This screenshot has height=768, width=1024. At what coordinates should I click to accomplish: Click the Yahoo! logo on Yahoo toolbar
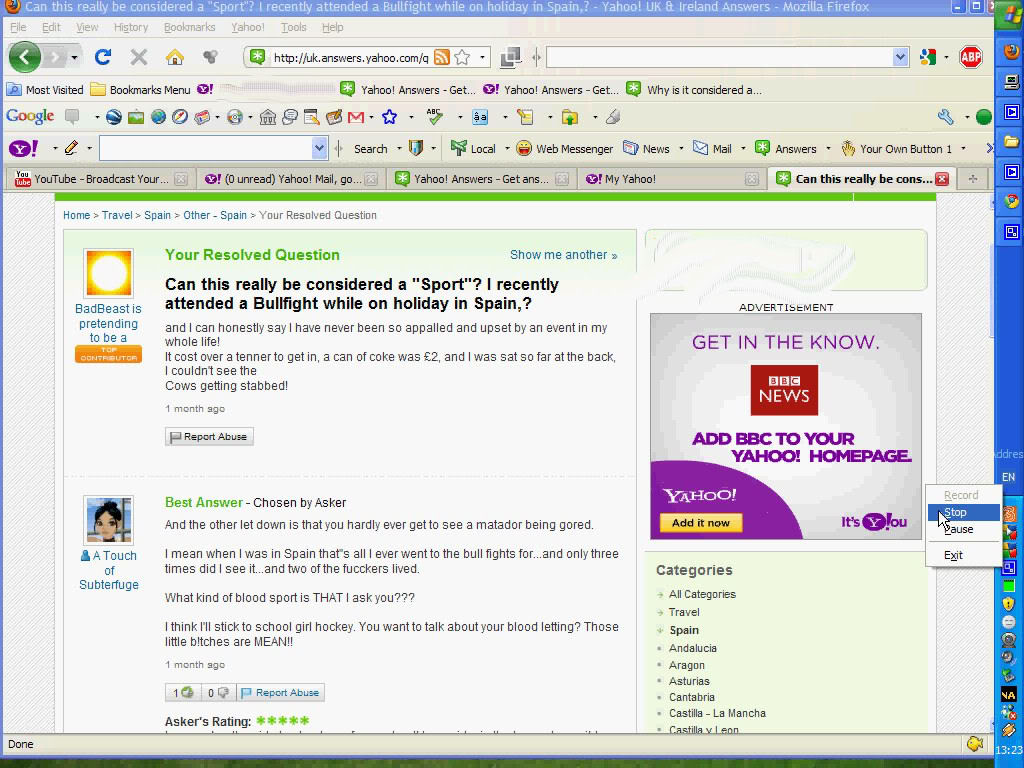tap(24, 149)
